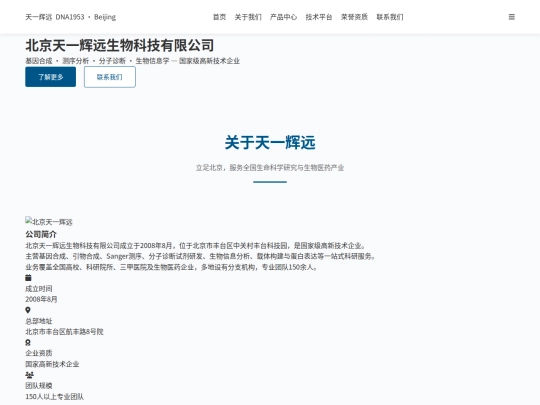The width and height of the screenshot is (540, 405).
Task: Open 关于我们 in the navigation bar
Action: 248,17
